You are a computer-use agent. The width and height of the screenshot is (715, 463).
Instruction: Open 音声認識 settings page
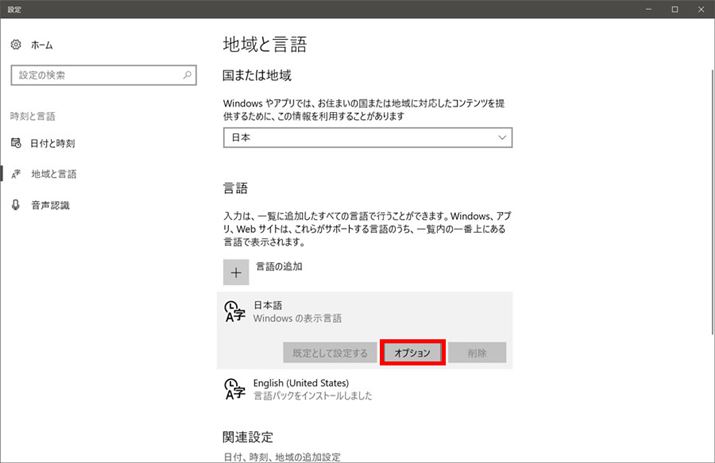50,205
